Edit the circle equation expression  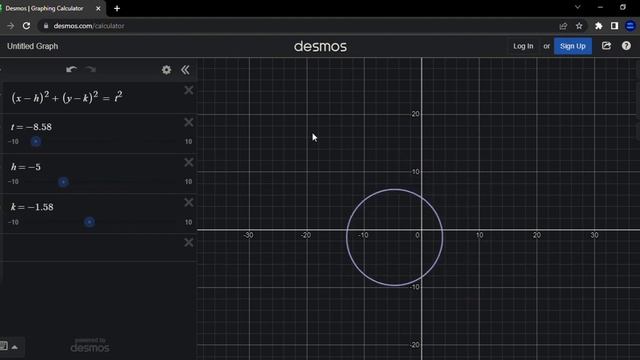(67, 98)
